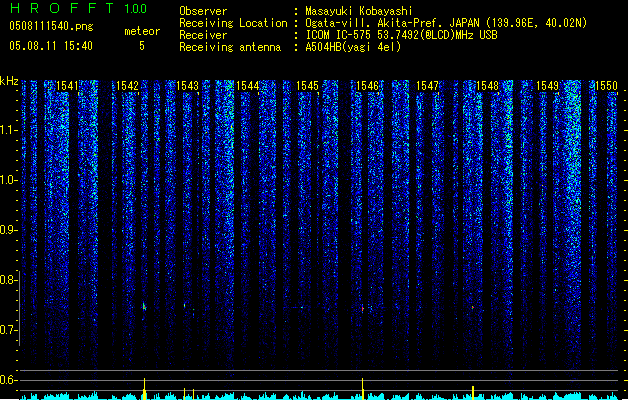
Task: Click the meteor count label
Action: 142,31
